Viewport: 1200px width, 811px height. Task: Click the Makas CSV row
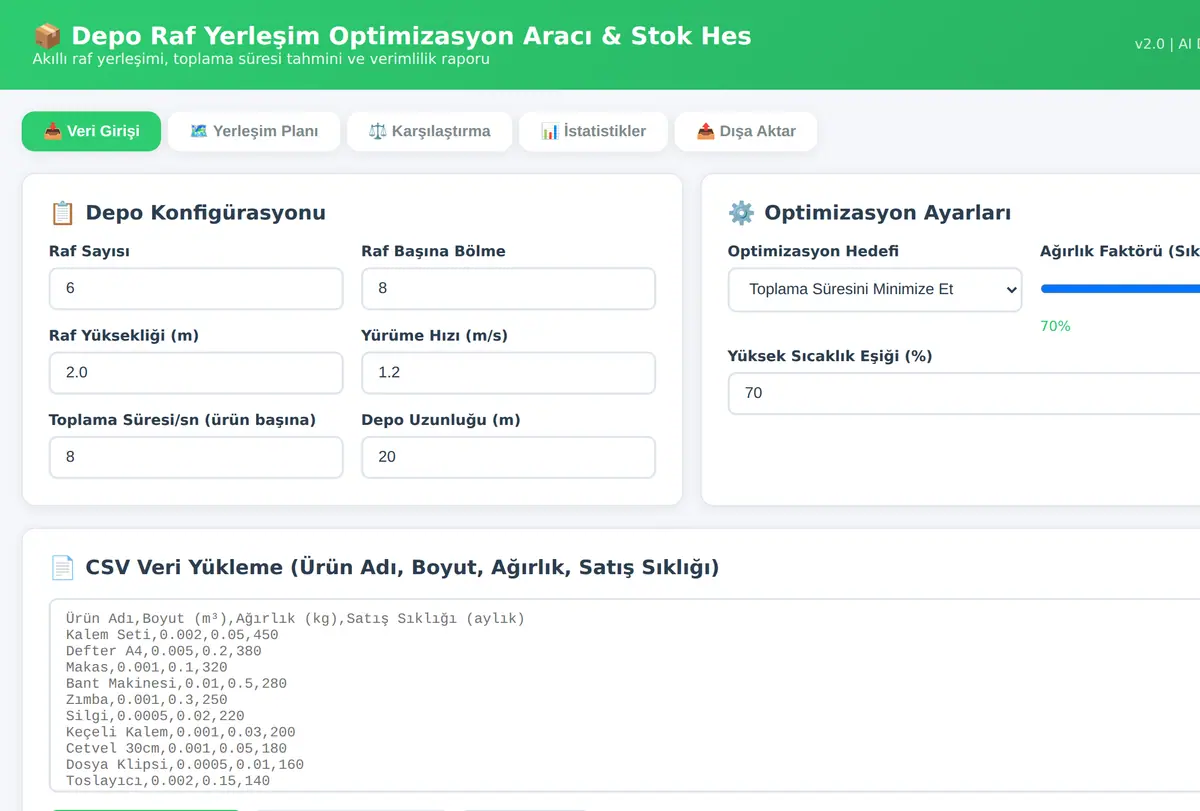tap(147, 667)
